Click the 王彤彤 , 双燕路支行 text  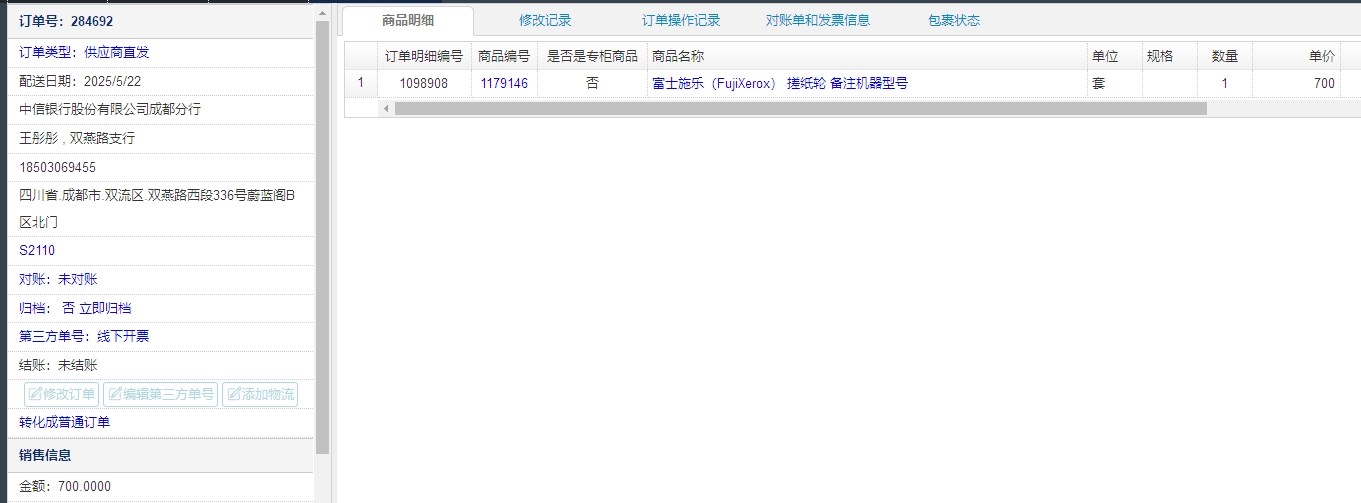coord(77,138)
